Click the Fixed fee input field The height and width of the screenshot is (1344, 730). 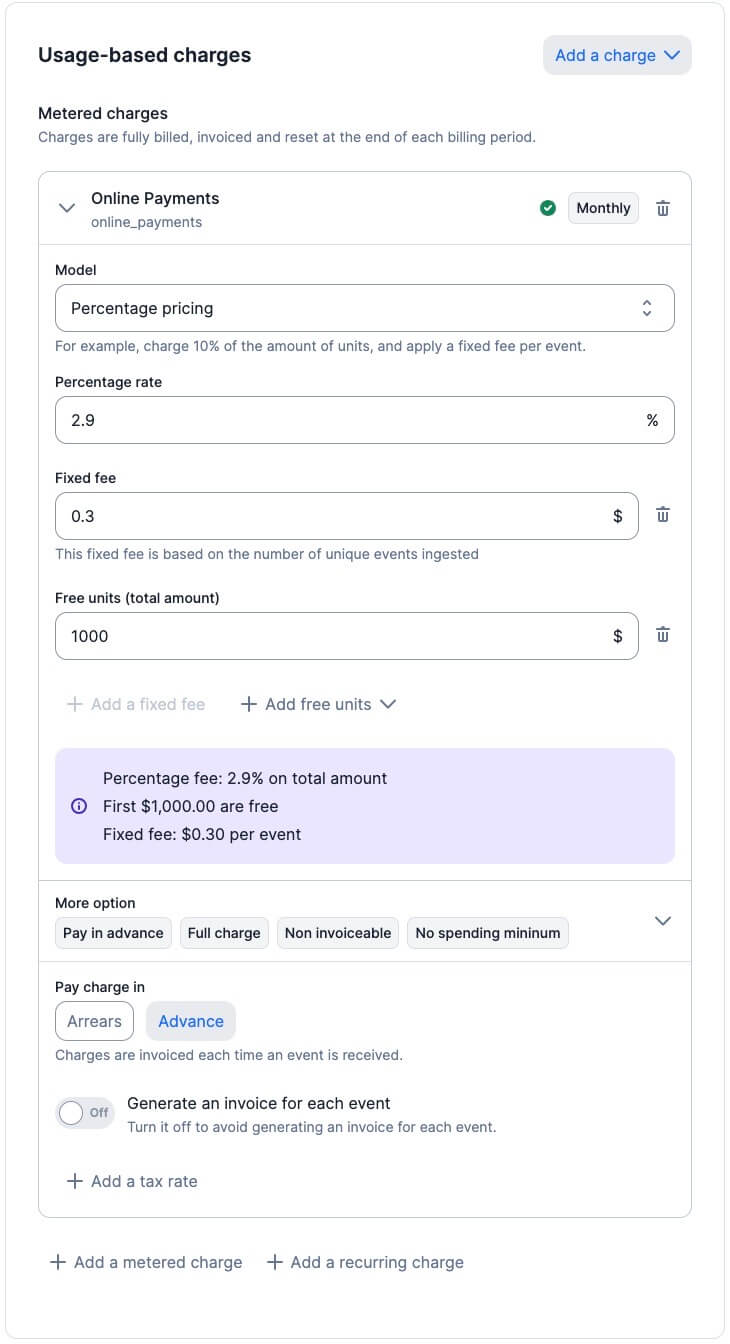[330, 516]
